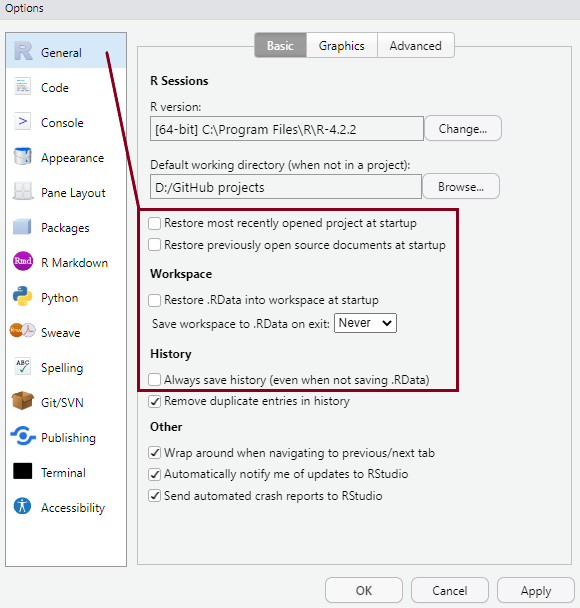580x608 pixels.
Task: Select the R Markdown label in sidebar
Action: 74,263
